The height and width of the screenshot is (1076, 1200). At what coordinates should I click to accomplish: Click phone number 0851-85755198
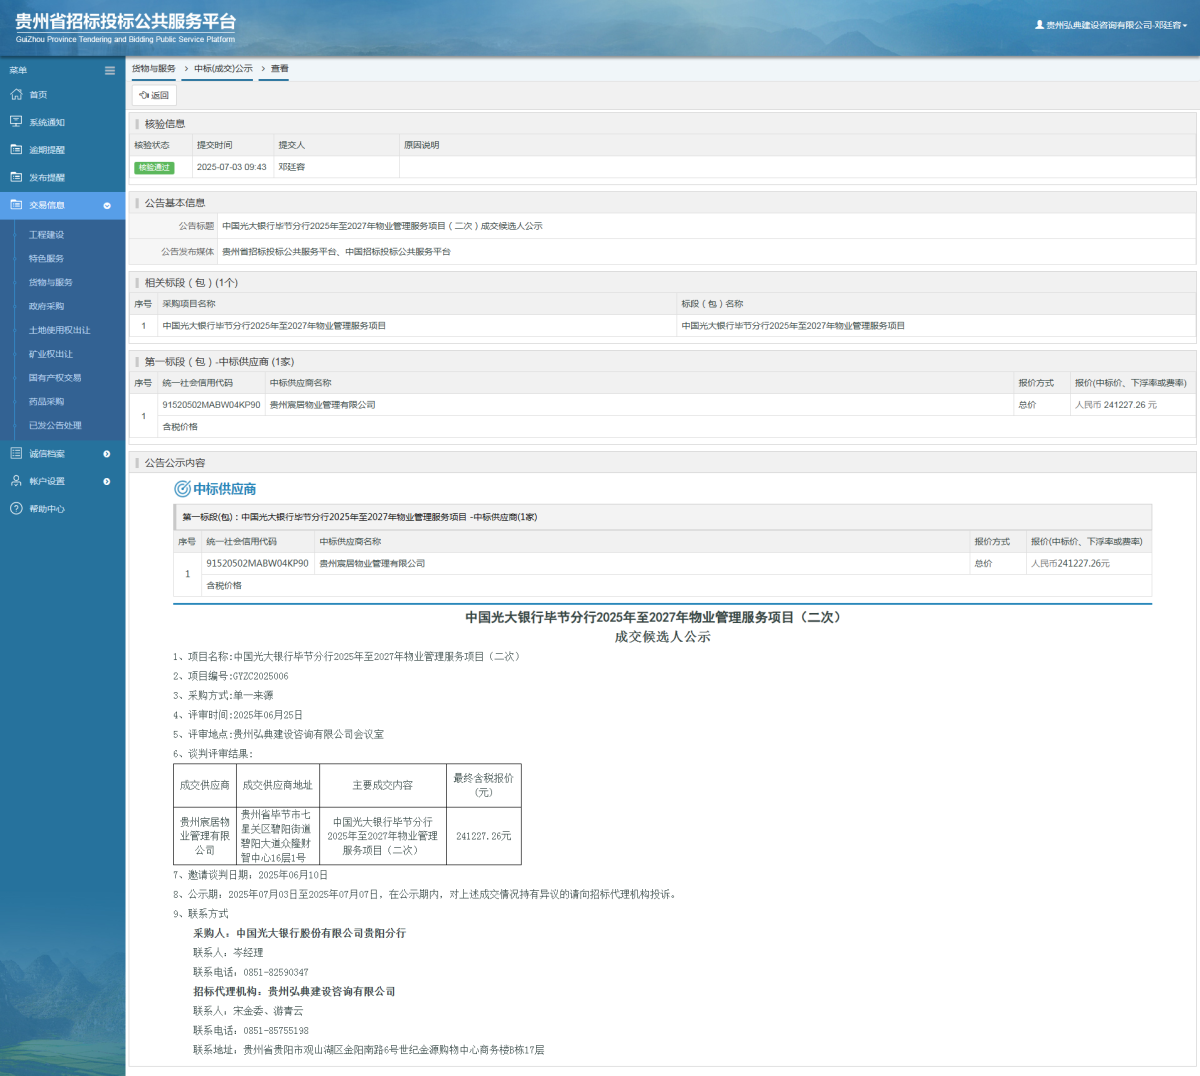click(276, 1031)
